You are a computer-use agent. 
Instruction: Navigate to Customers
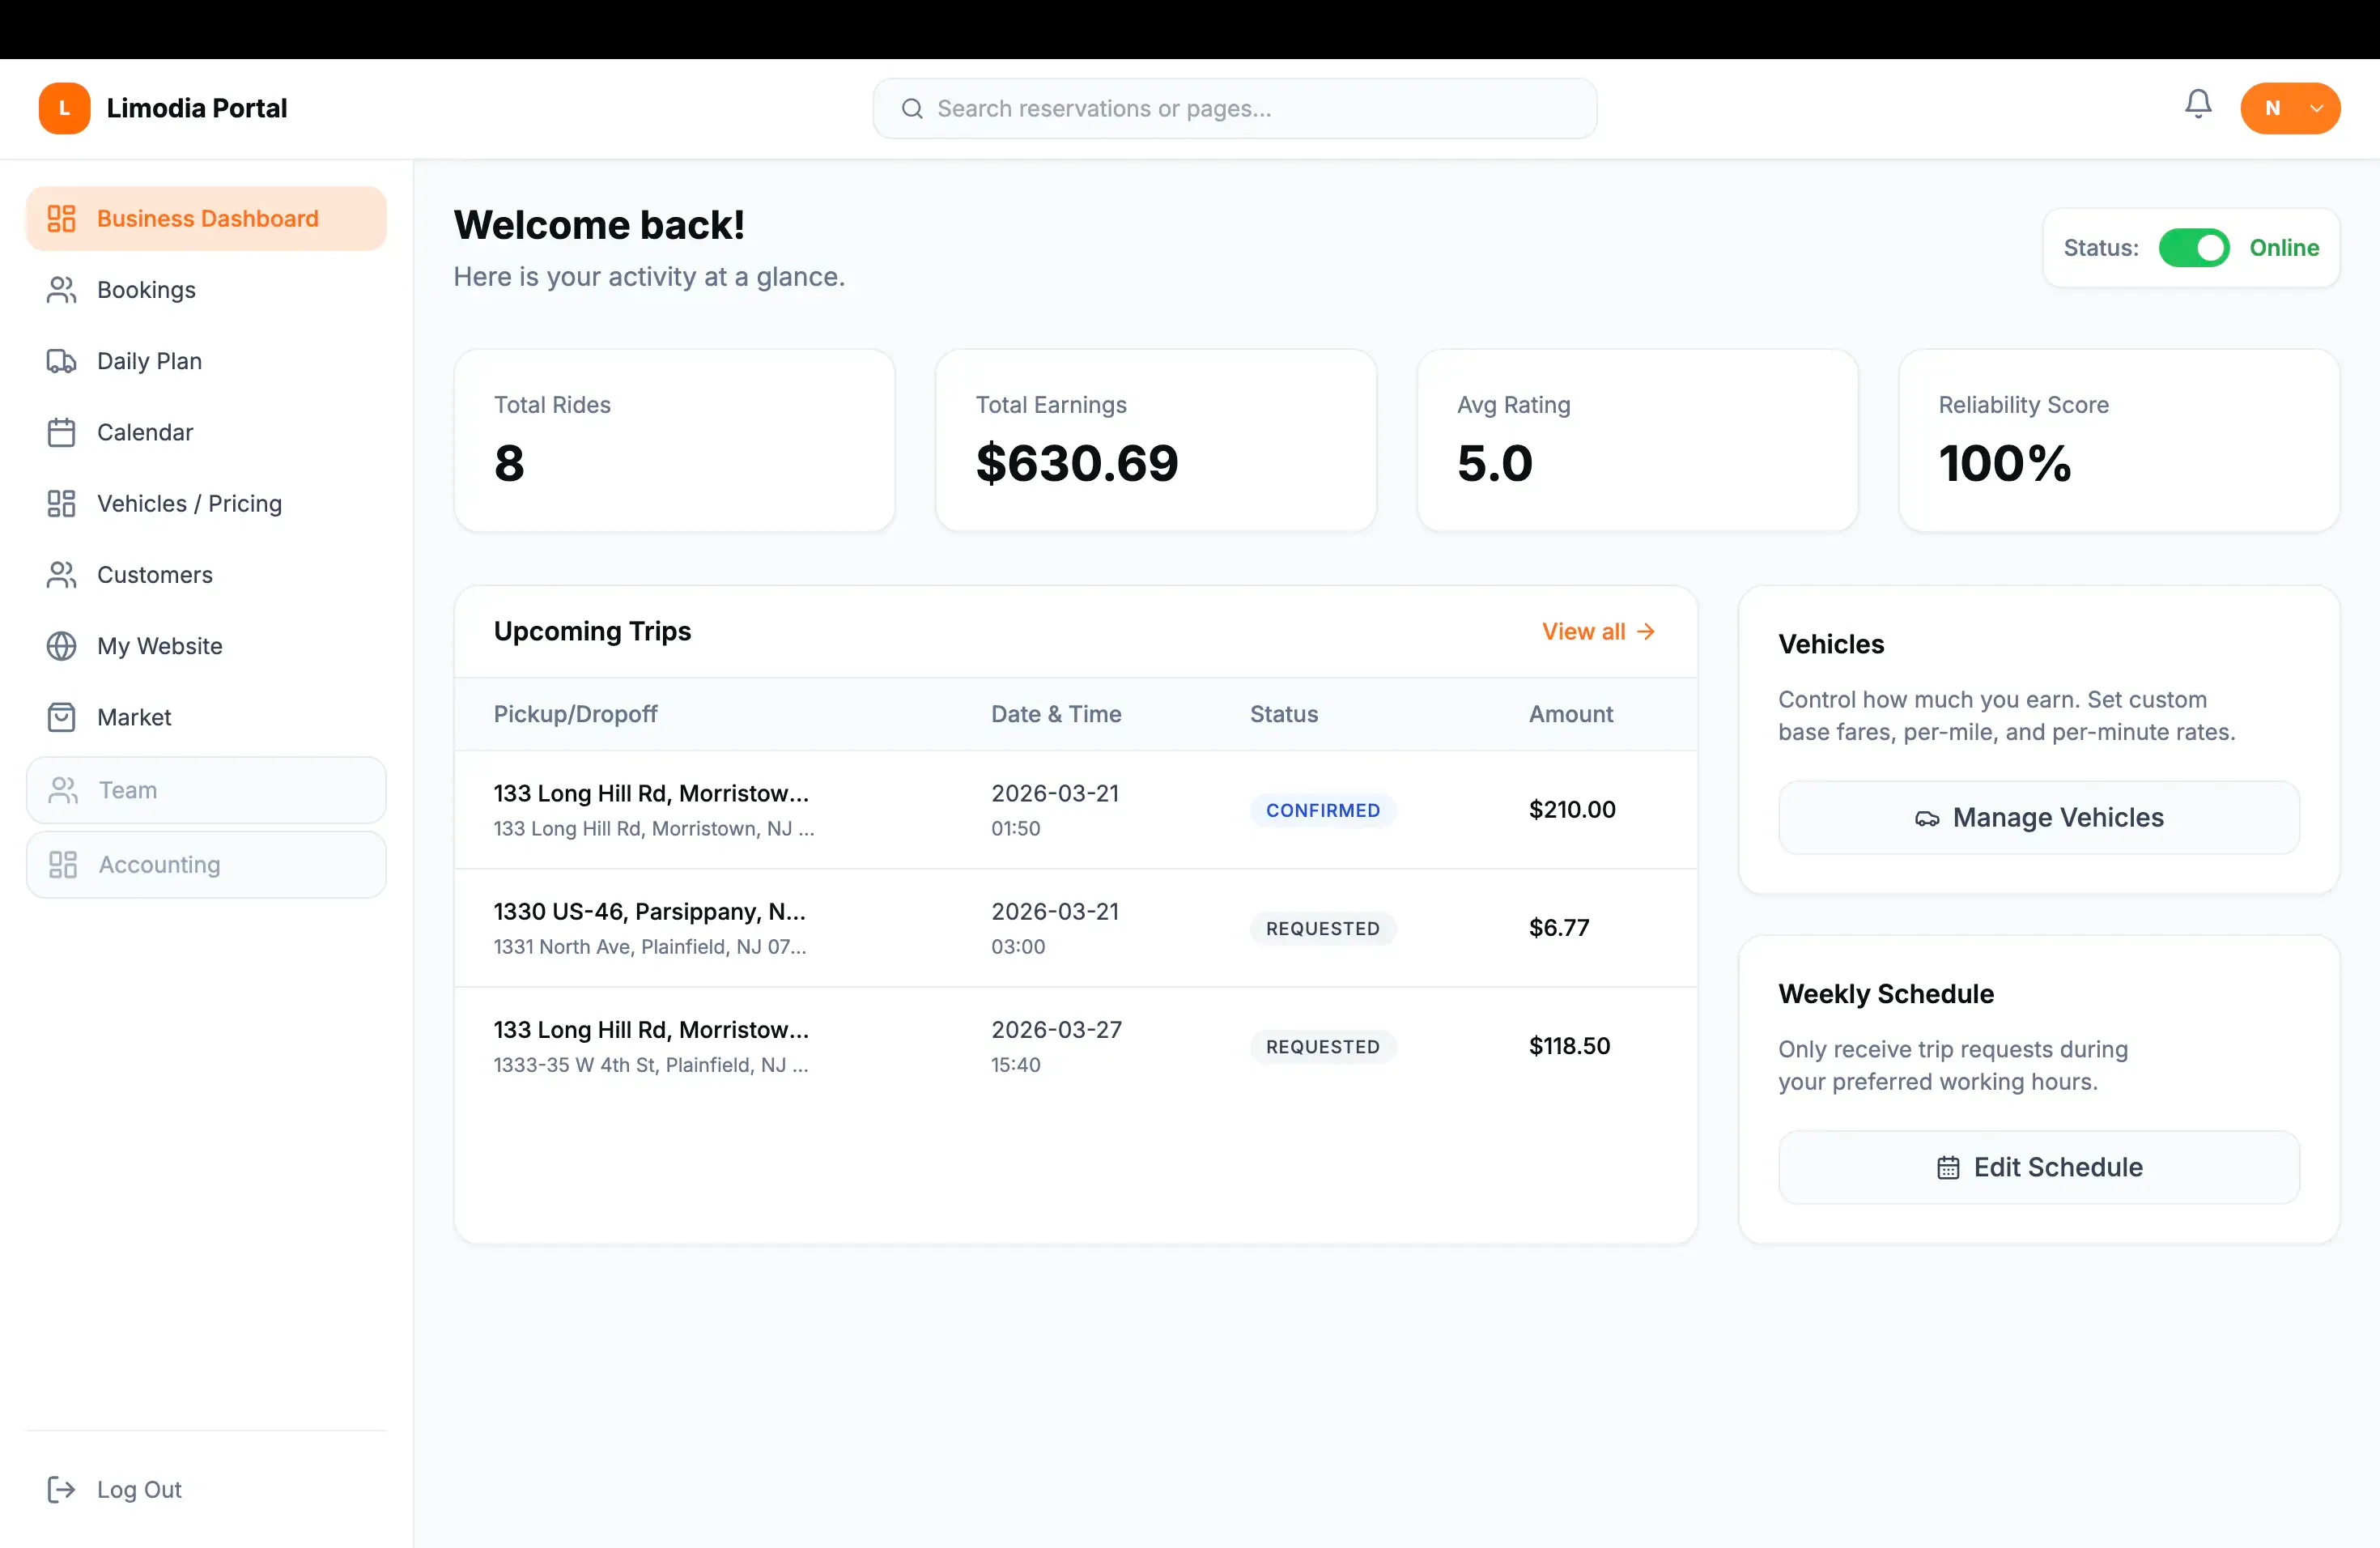(206, 575)
